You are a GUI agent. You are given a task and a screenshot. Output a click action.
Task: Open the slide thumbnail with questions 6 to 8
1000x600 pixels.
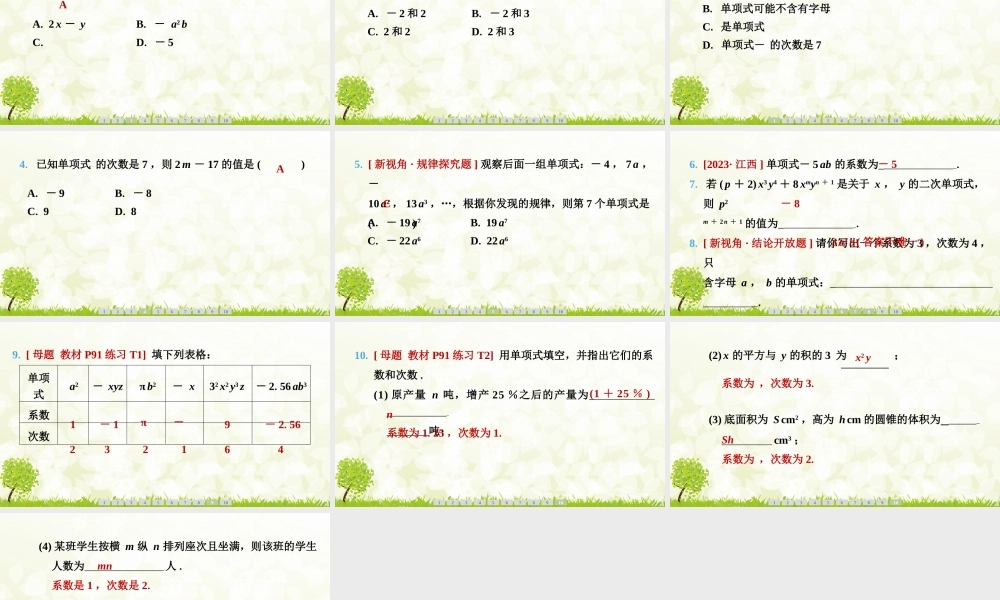click(x=835, y=223)
